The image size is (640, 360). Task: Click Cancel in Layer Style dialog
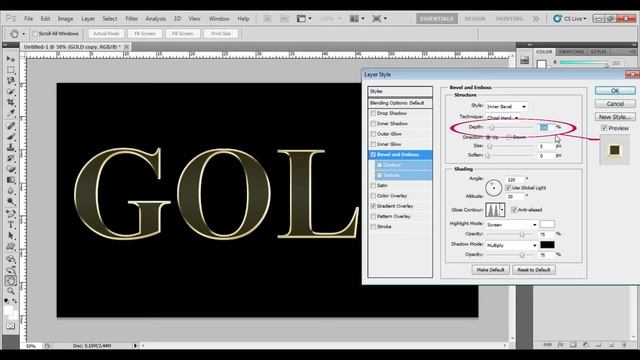click(x=615, y=104)
